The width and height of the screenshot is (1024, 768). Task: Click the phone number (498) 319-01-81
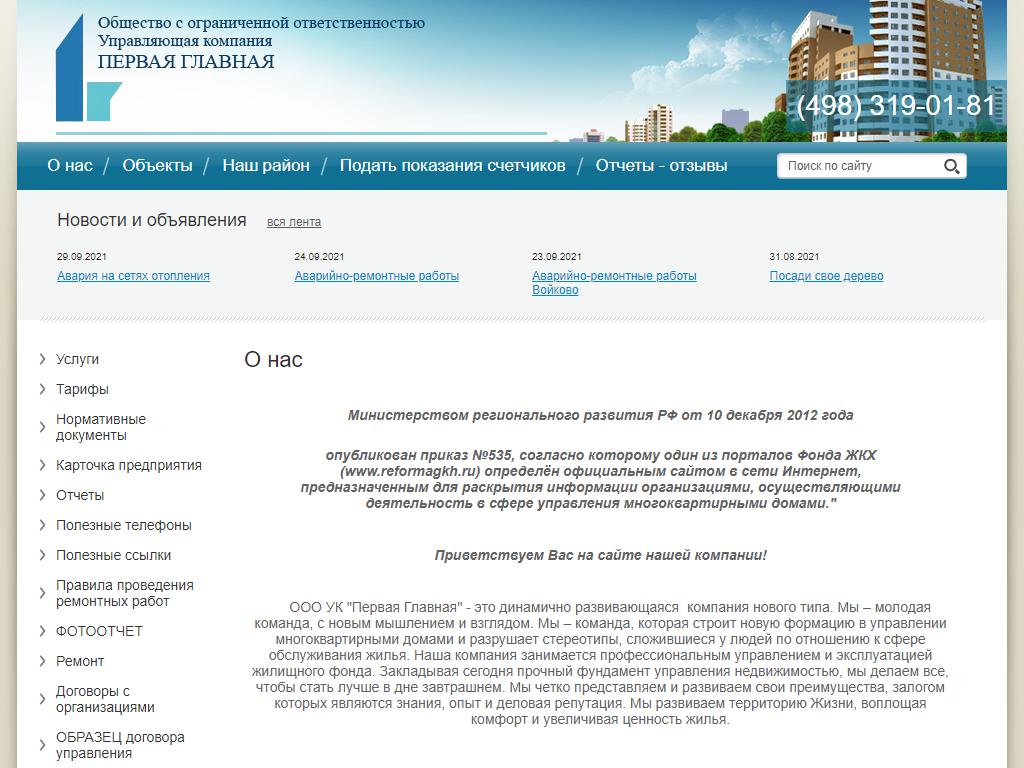896,106
